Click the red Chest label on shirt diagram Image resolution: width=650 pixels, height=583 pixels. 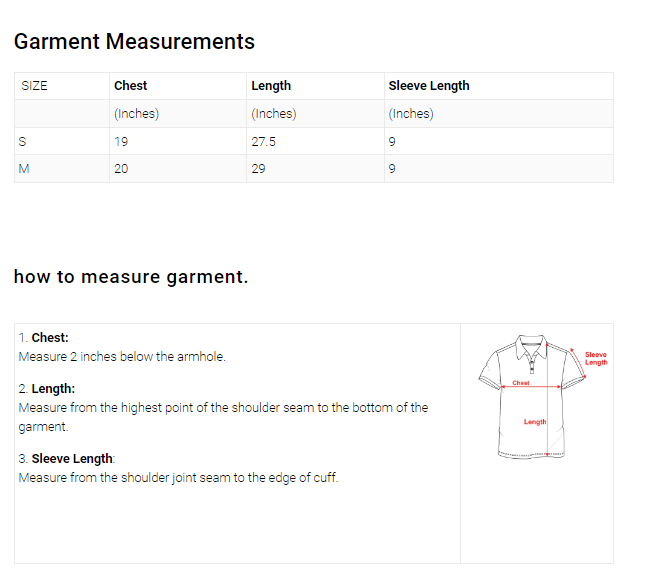[x=521, y=383]
